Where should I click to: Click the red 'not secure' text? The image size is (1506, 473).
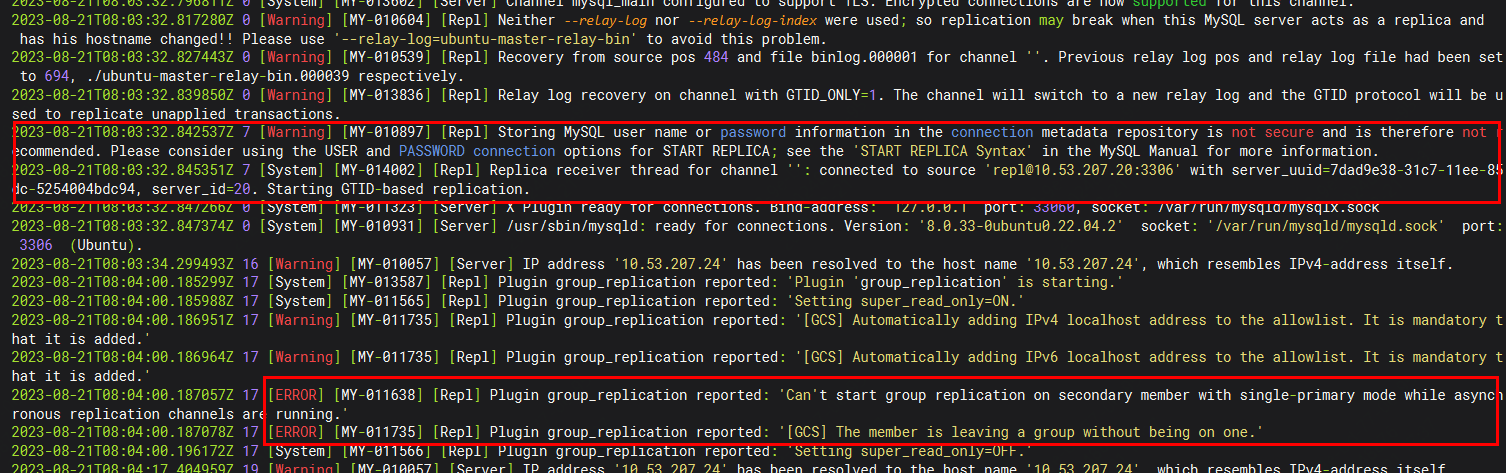(1273, 132)
